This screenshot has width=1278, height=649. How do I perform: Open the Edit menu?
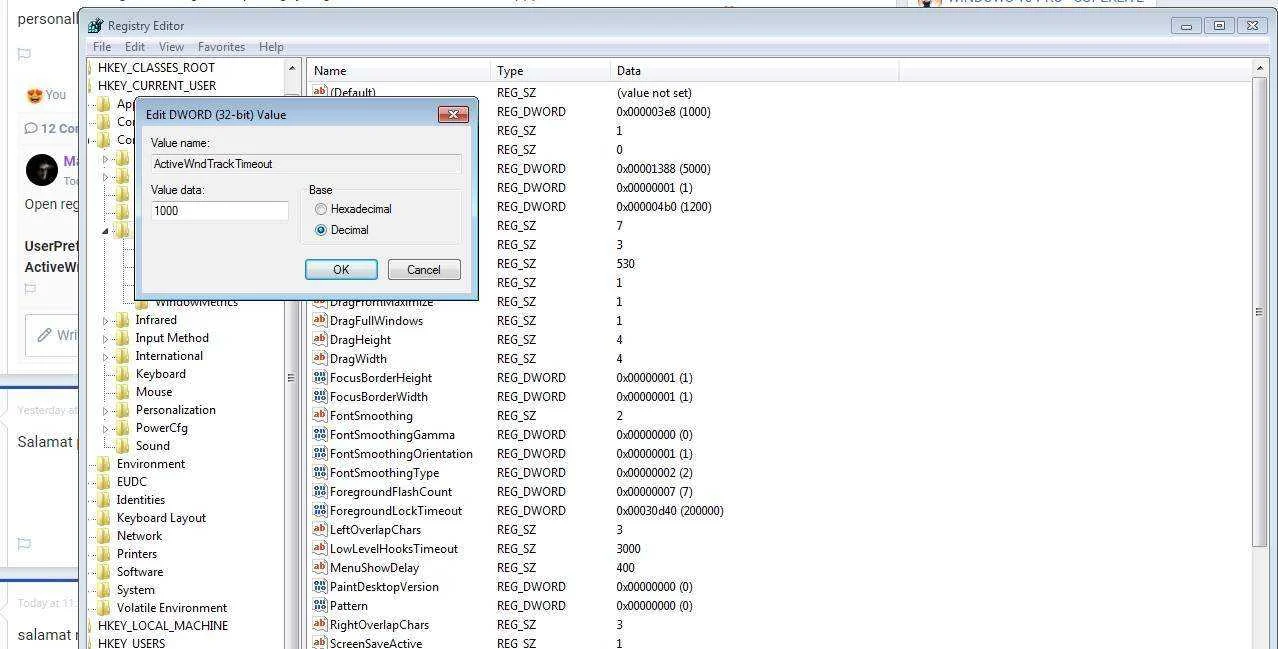[135, 47]
